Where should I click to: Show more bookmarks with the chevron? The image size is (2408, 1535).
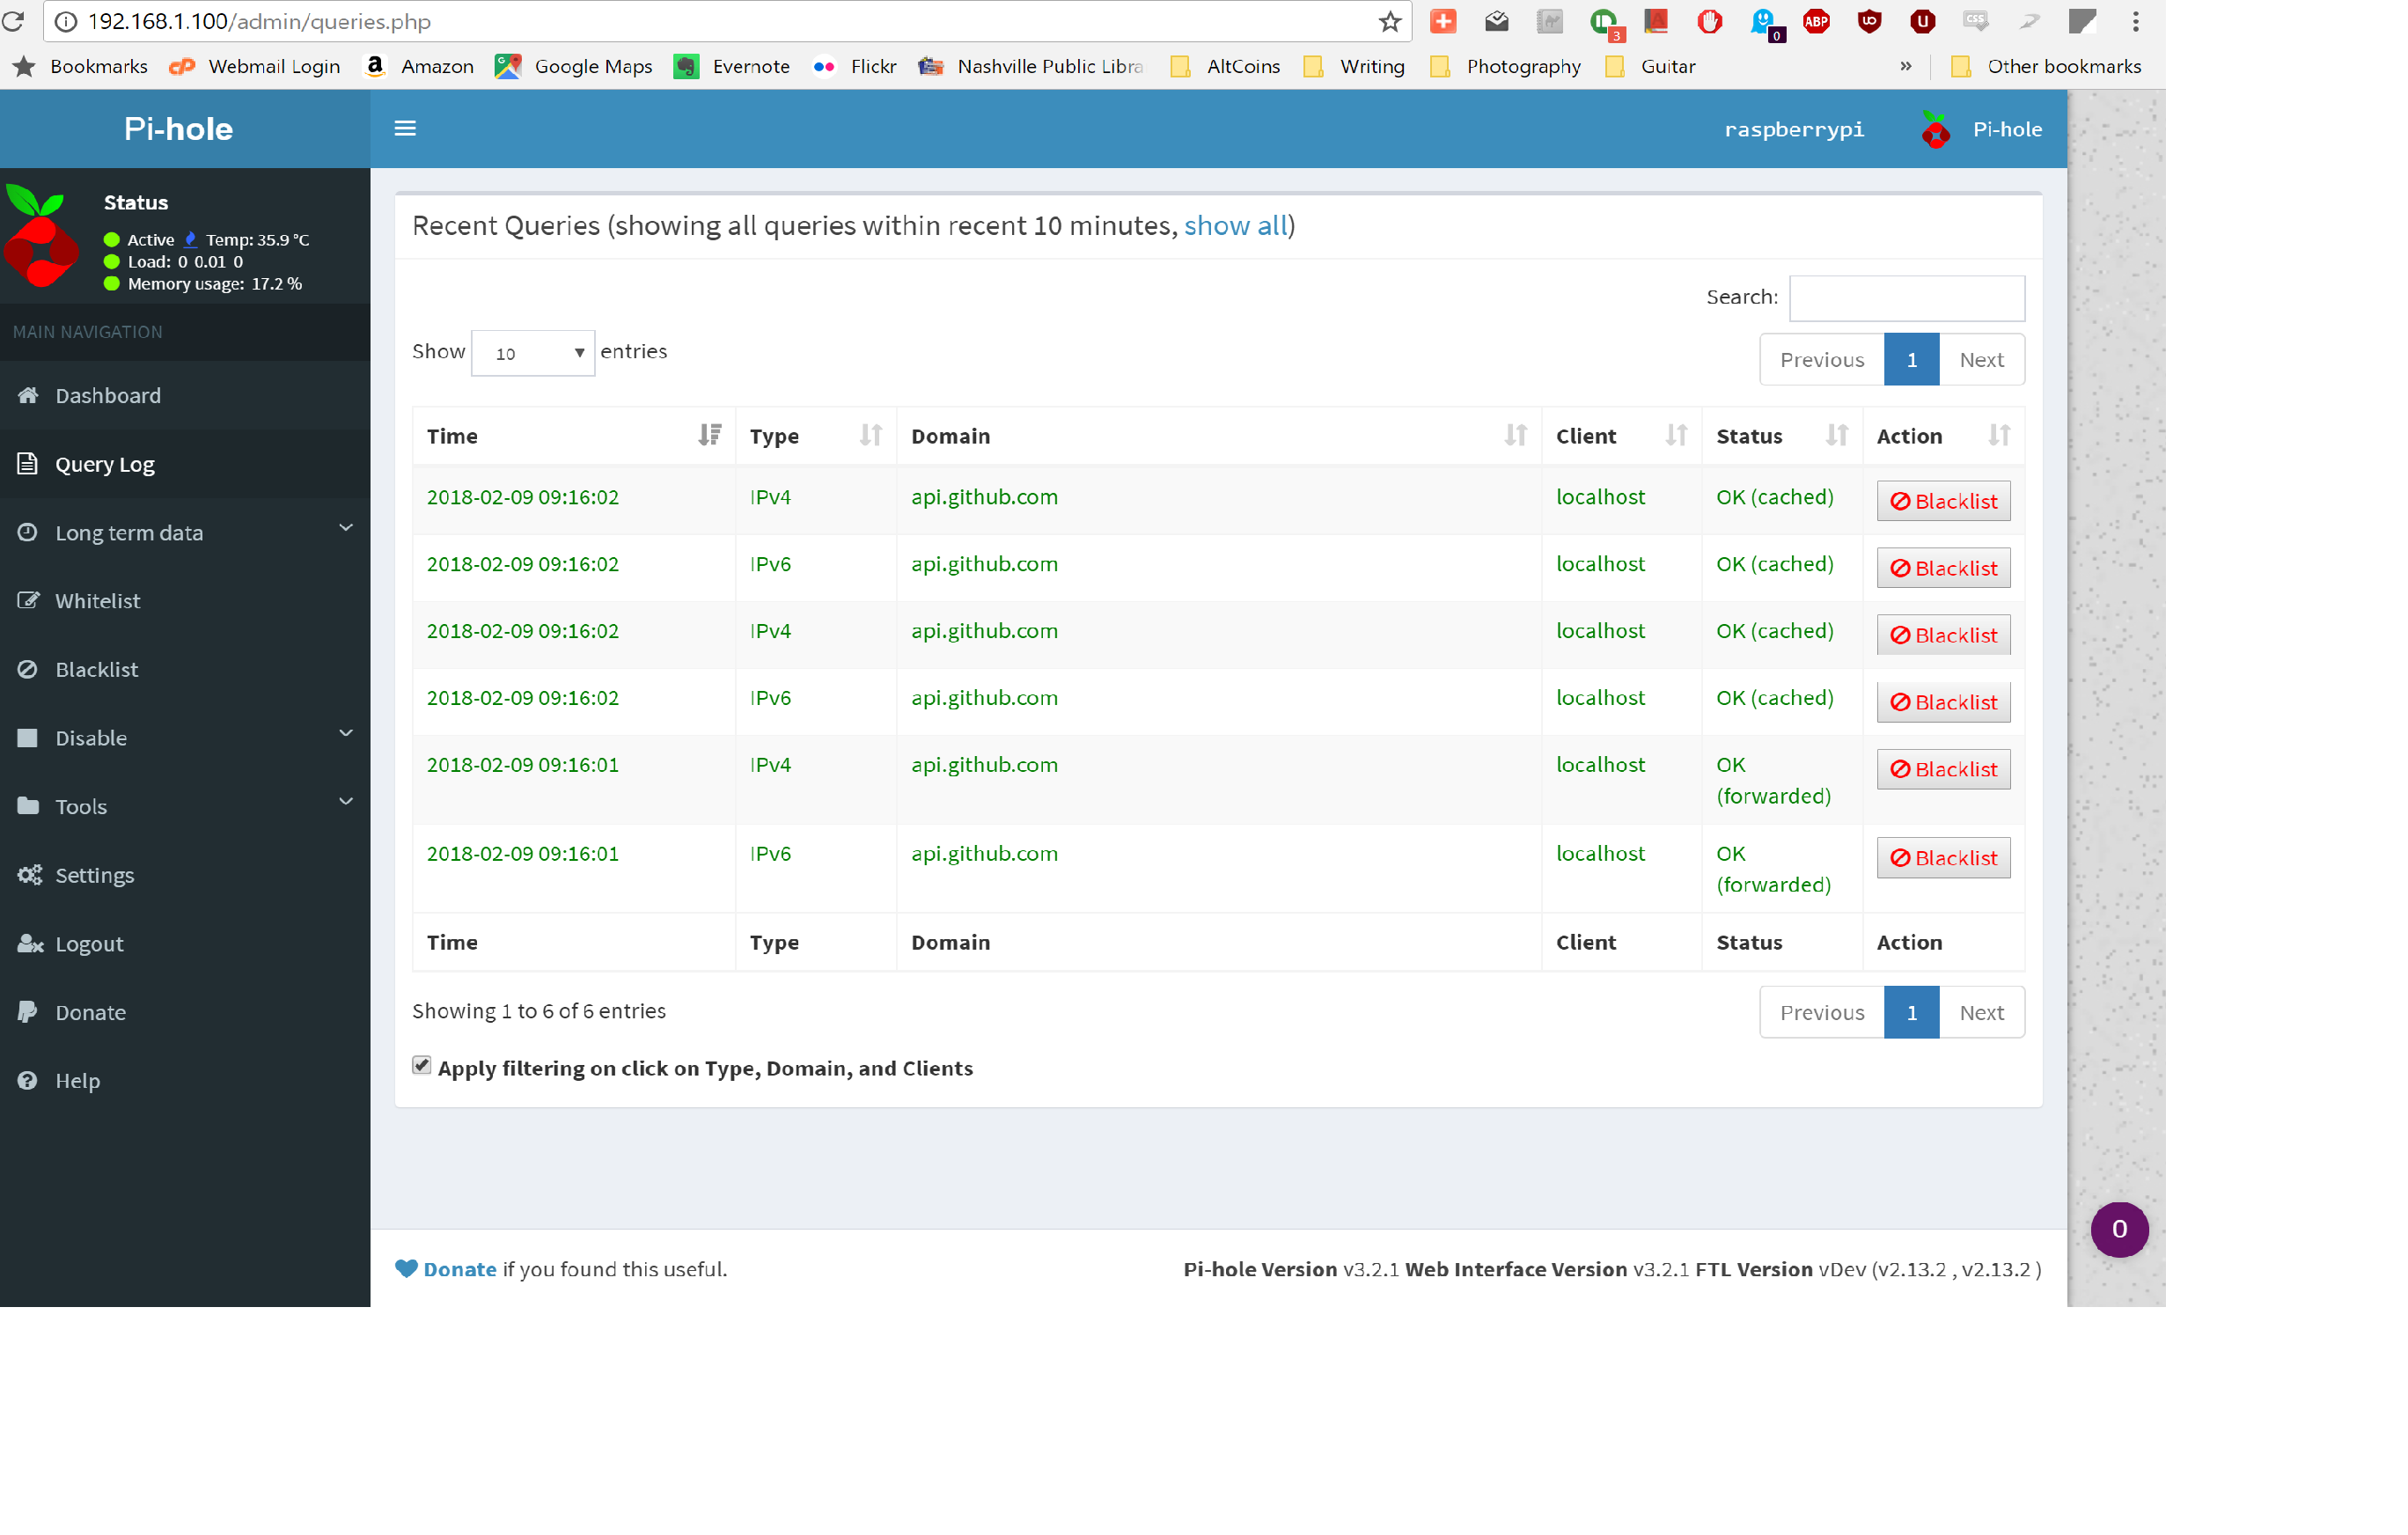click(x=1906, y=66)
